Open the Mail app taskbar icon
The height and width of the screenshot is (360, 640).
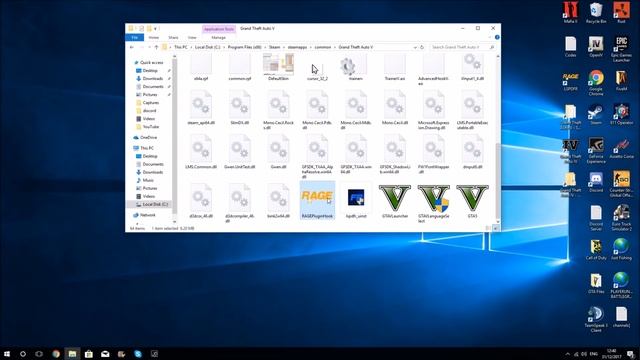point(105,354)
